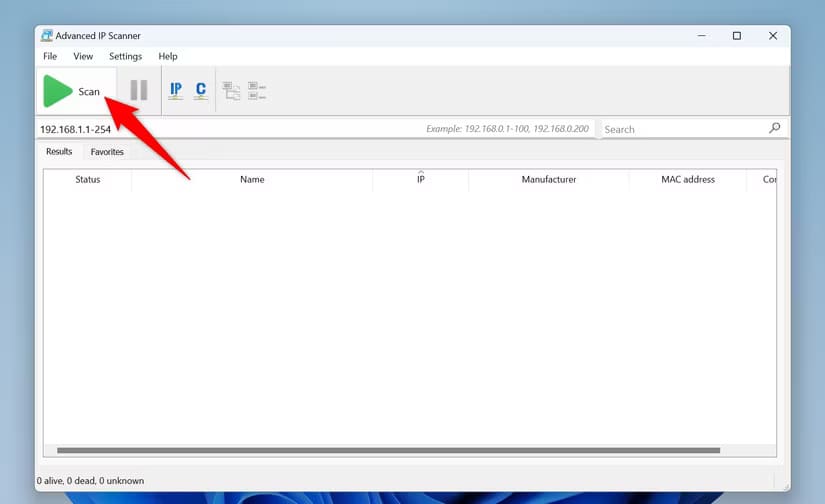
Task: Select the Class C subnet icon
Action: point(201,91)
